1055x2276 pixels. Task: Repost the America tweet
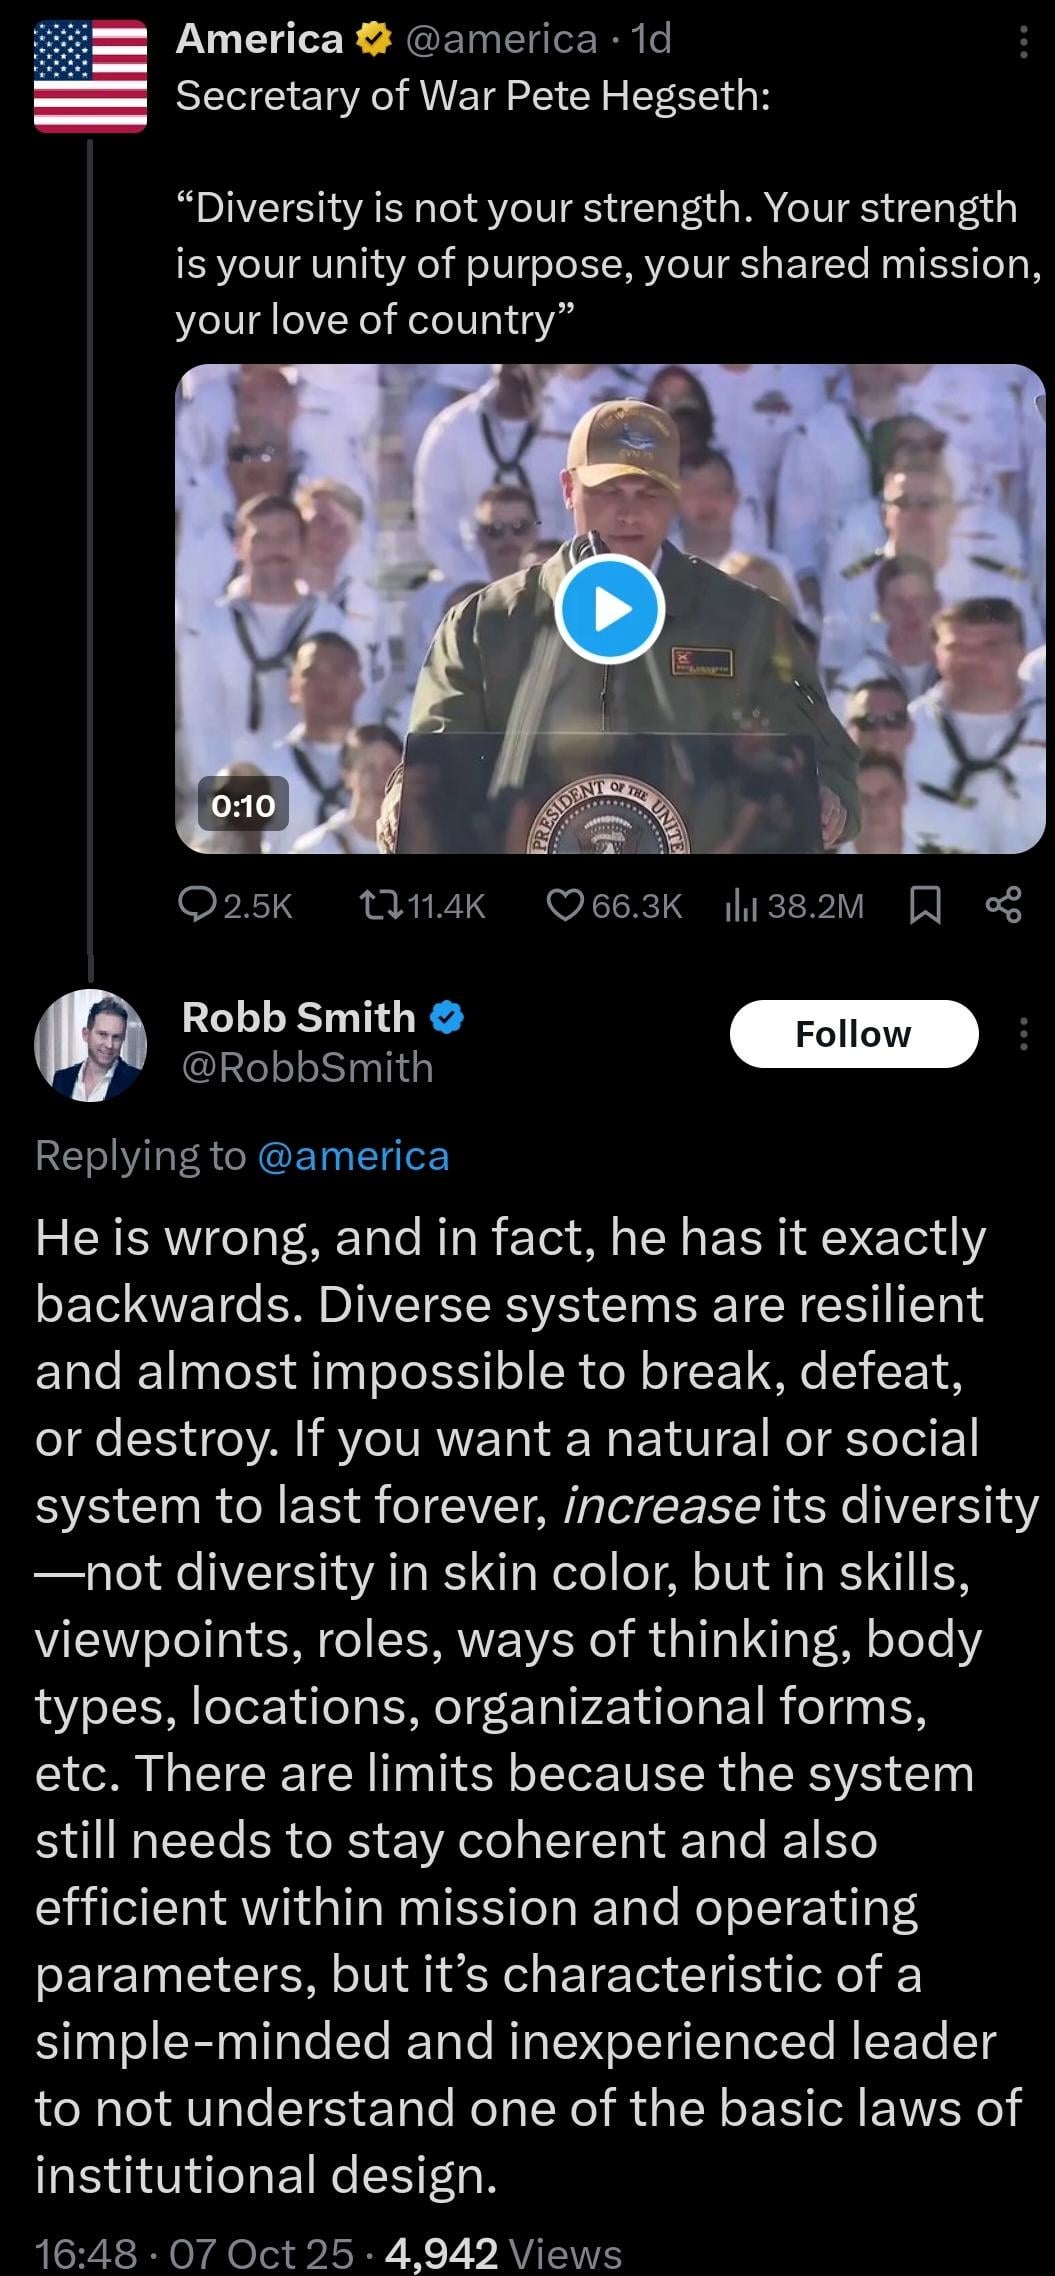tap(422, 906)
